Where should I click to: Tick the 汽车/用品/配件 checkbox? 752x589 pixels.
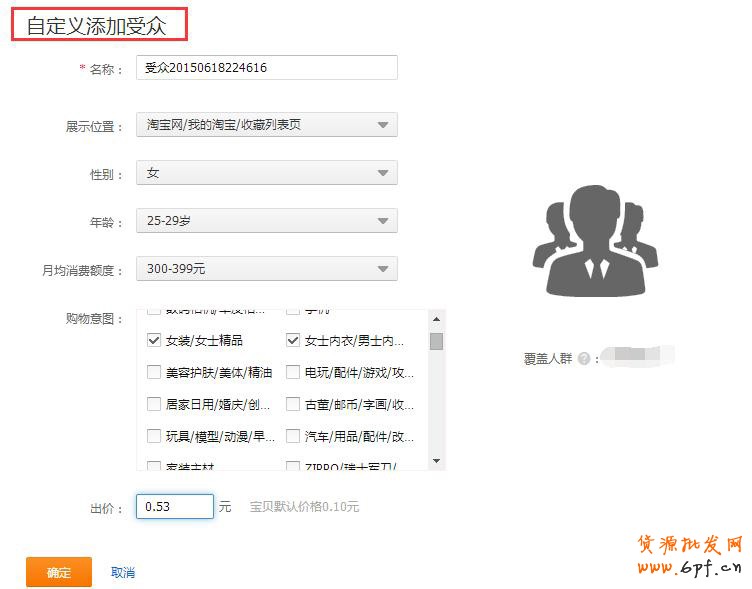point(293,436)
